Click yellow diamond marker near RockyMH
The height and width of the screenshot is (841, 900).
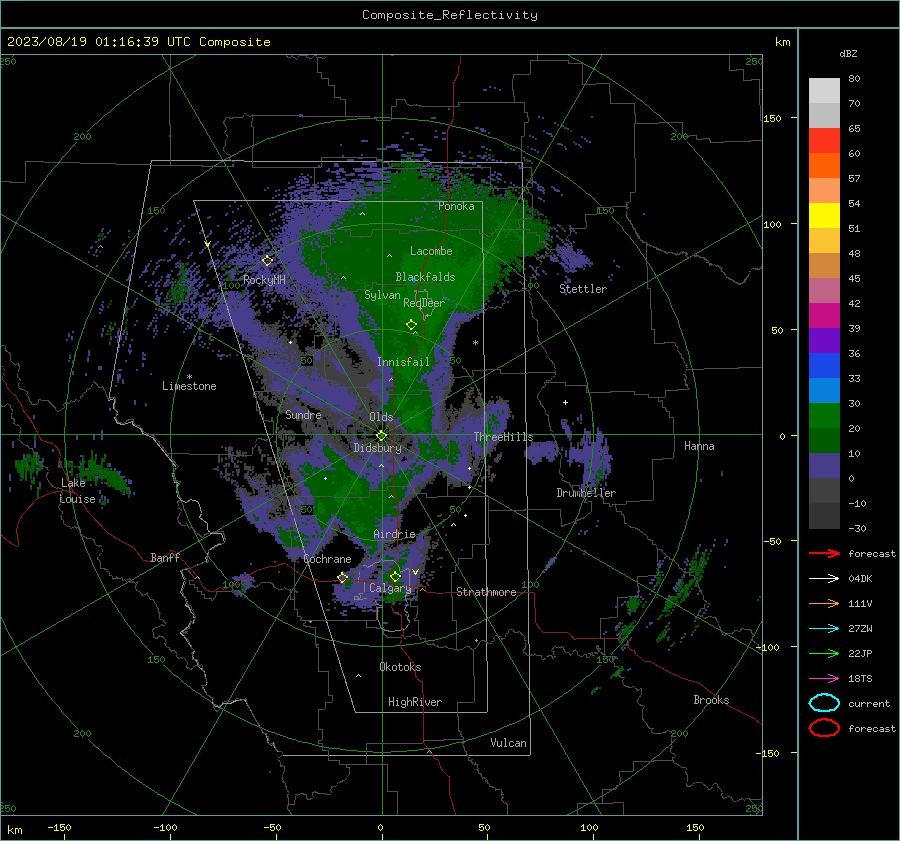[x=267, y=261]
